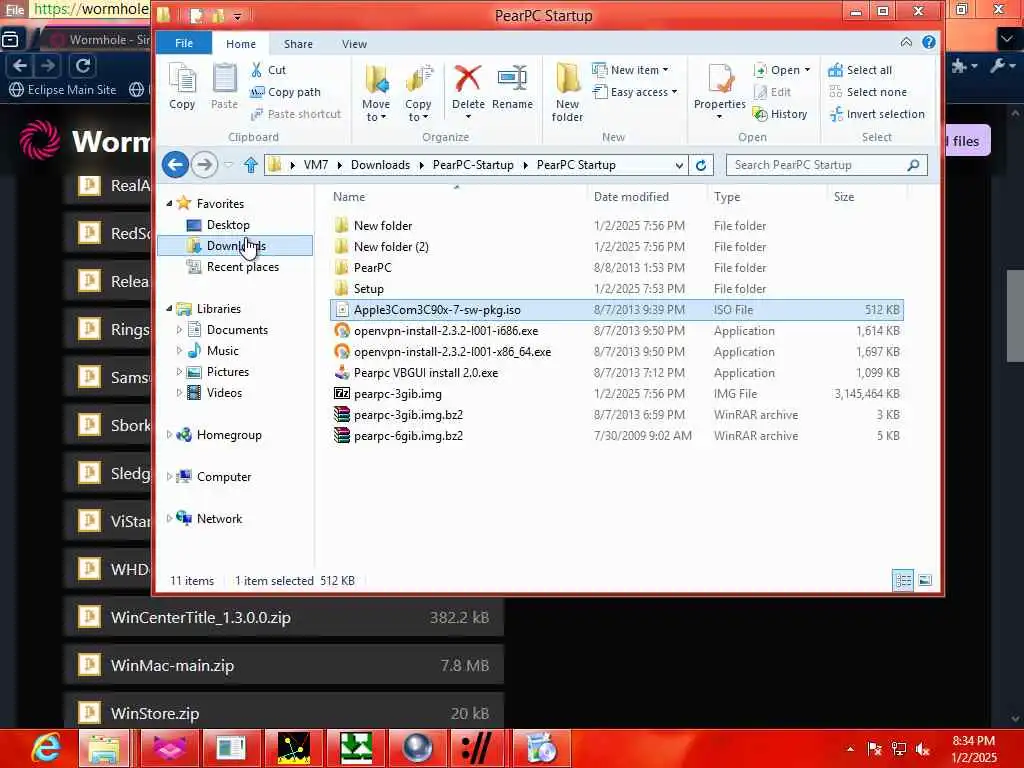Collapse the Libraries tree node
This screenshot has height=768, width=1024.
(x=169, y=309)
